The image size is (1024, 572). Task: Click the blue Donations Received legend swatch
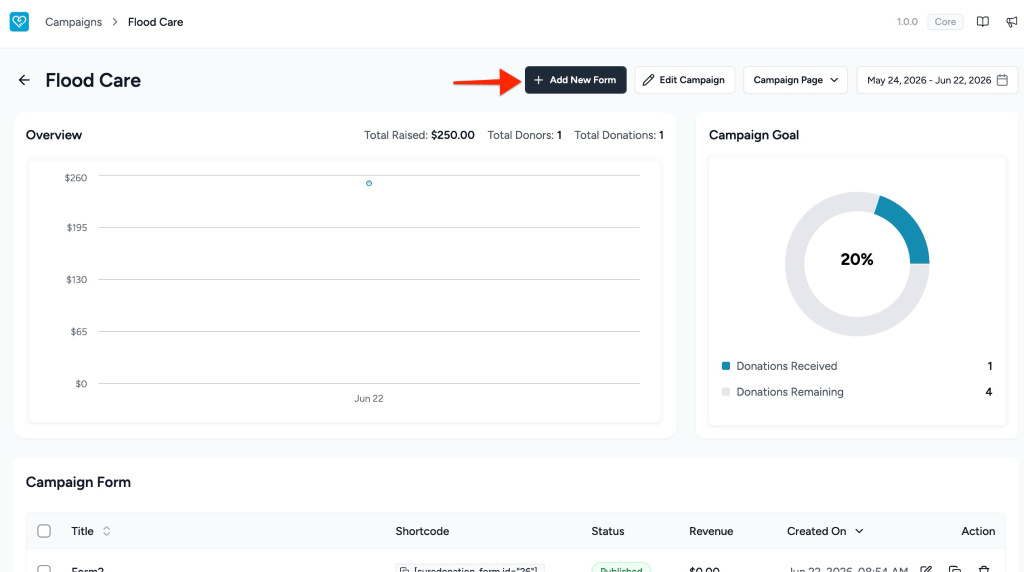(x=726, y=366)
